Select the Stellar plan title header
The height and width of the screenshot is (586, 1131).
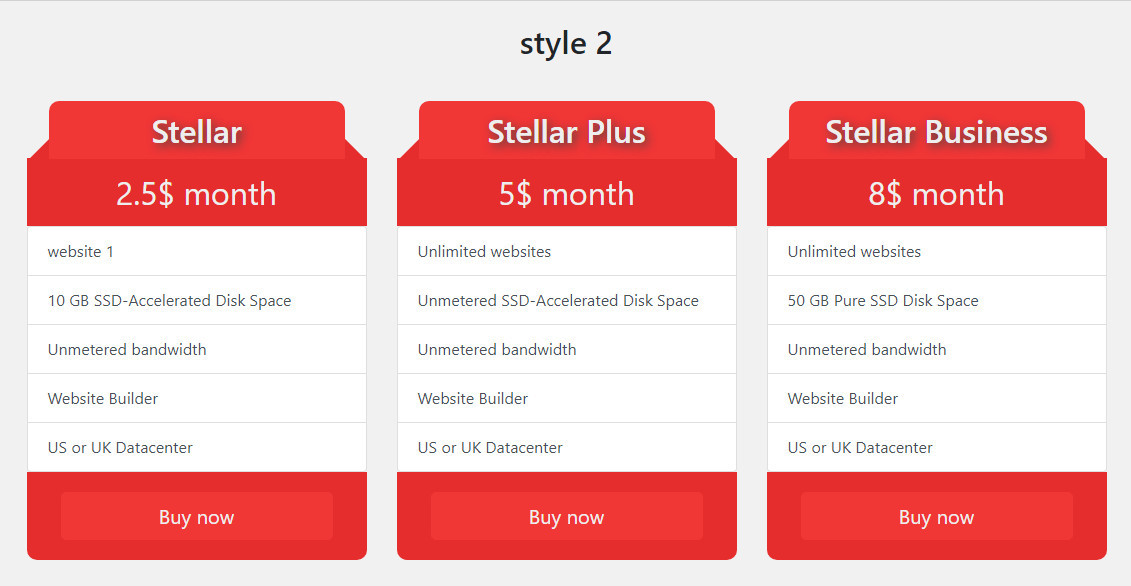click(x=197, y=131)
